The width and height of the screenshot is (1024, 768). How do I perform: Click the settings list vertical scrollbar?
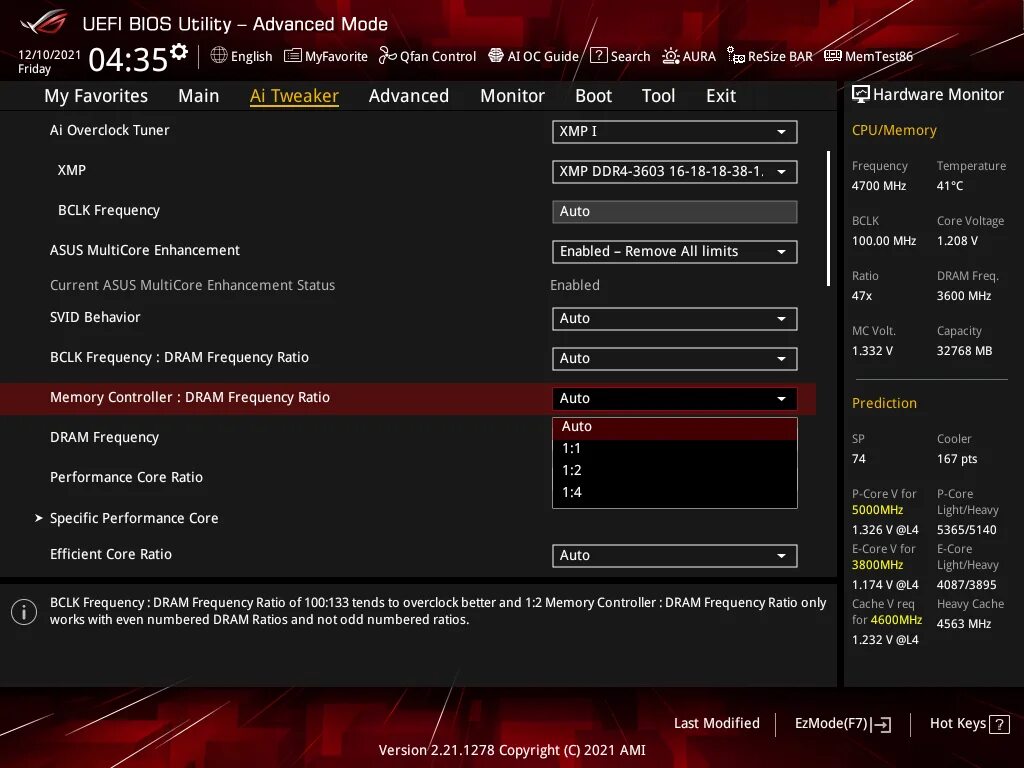tap(828, 219)
